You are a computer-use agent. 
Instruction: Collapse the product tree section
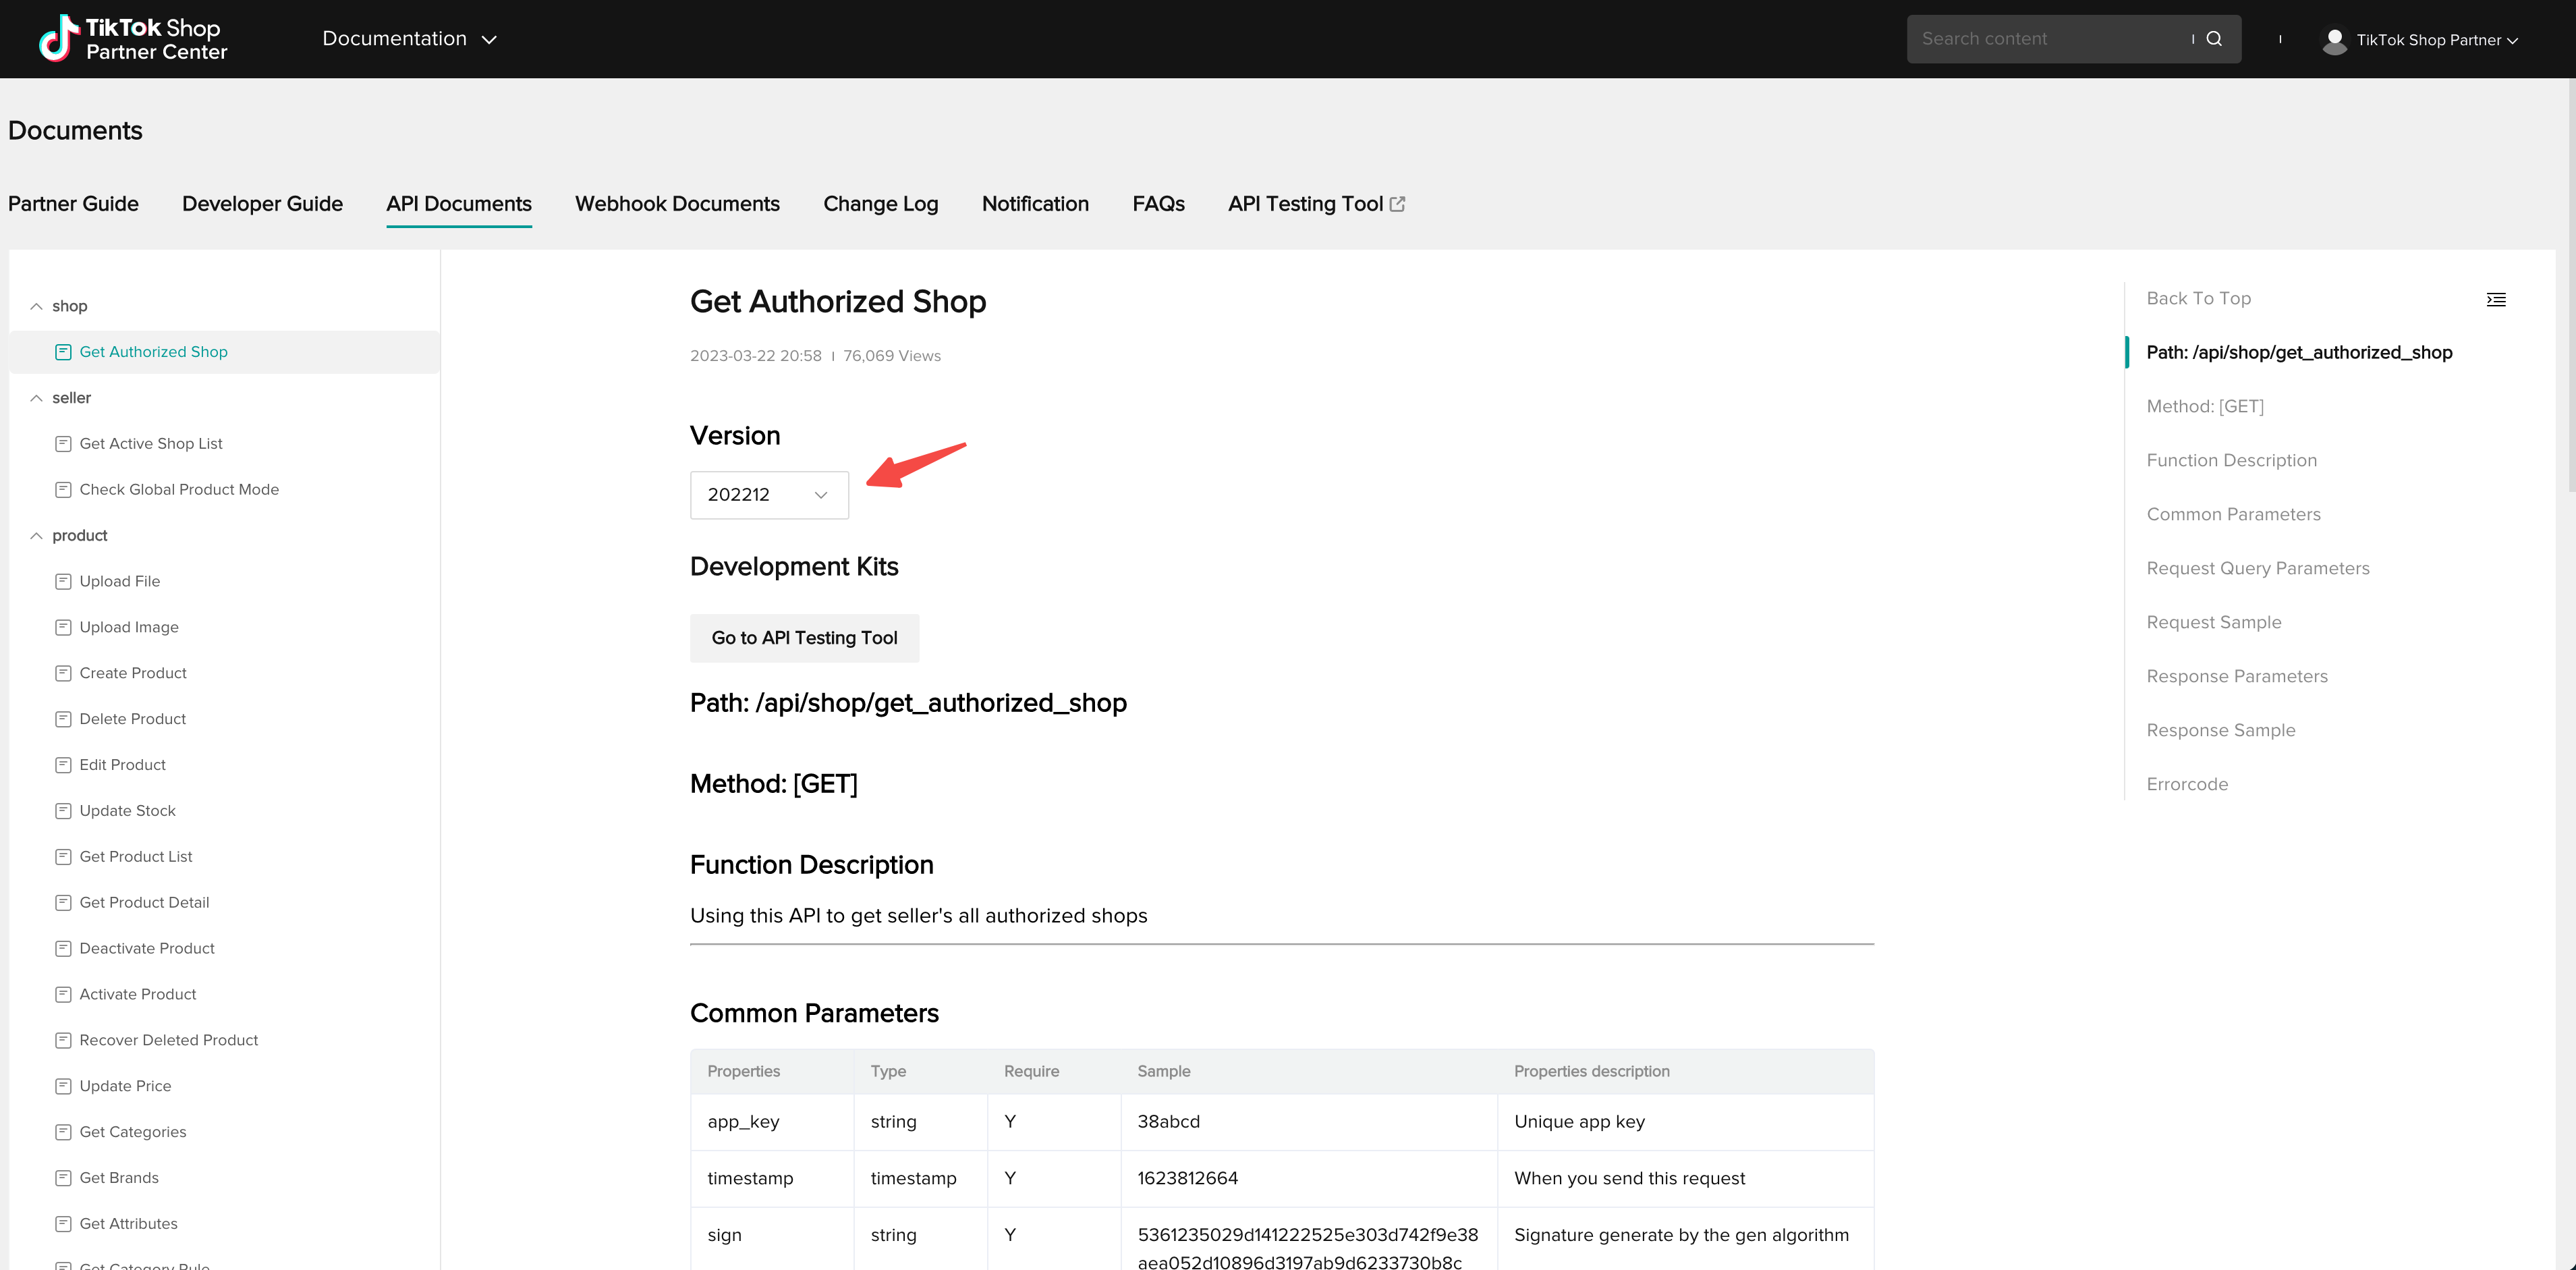click(36, 536)
